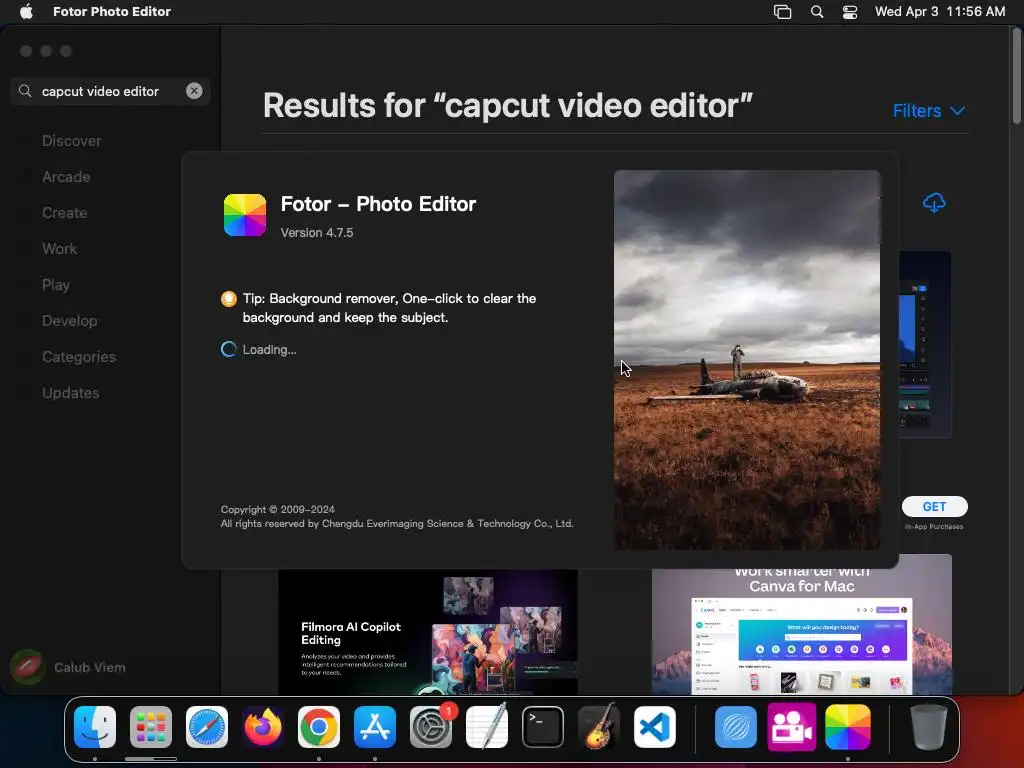This screenshot has width=1024, height=768.
Task: Open Stage Manager icon in menu bar
Action: click(x=782, y=12)
